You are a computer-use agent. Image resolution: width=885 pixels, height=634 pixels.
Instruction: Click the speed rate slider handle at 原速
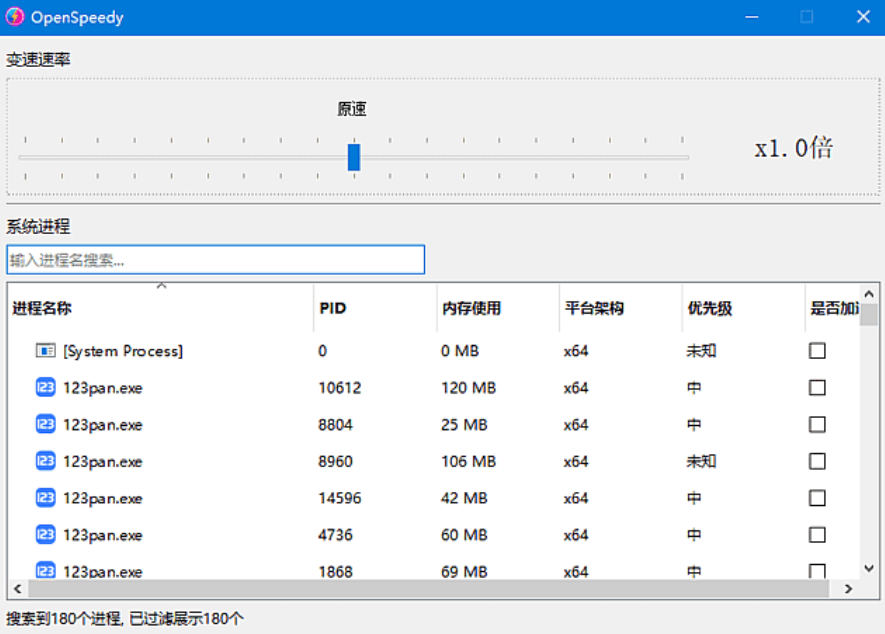(355, 156)
